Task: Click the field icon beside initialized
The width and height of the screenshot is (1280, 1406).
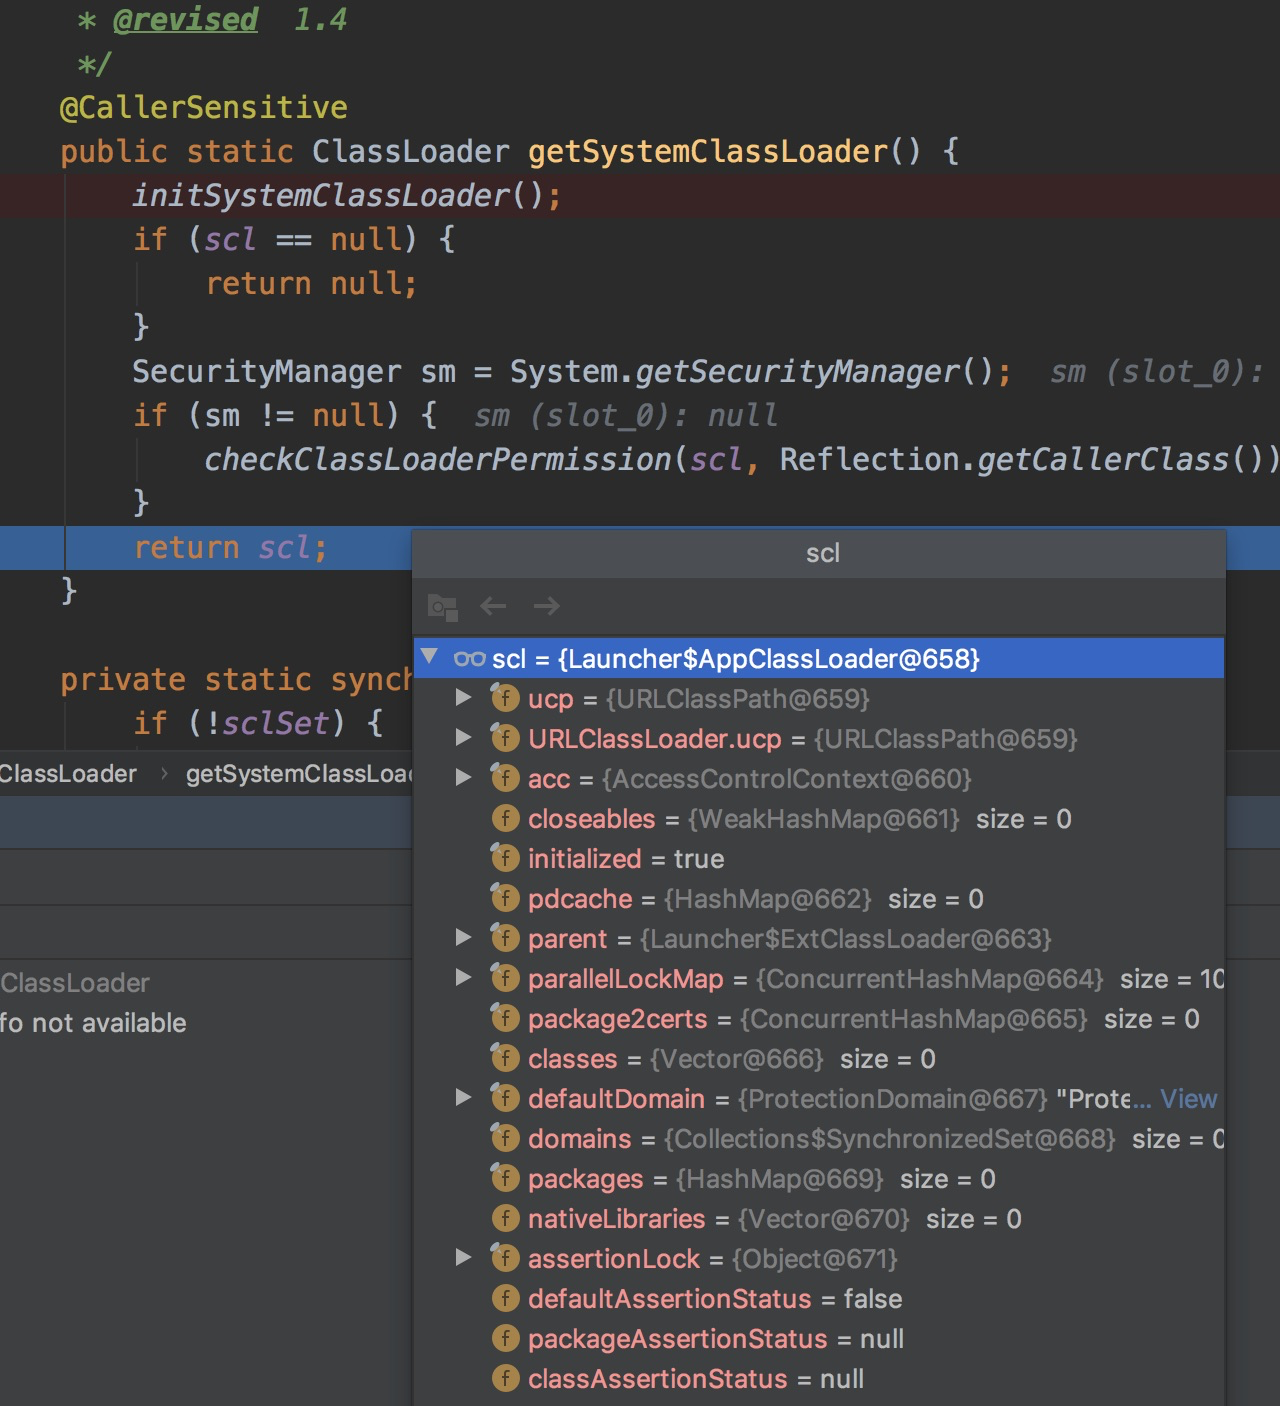Action: coord(505,858)
